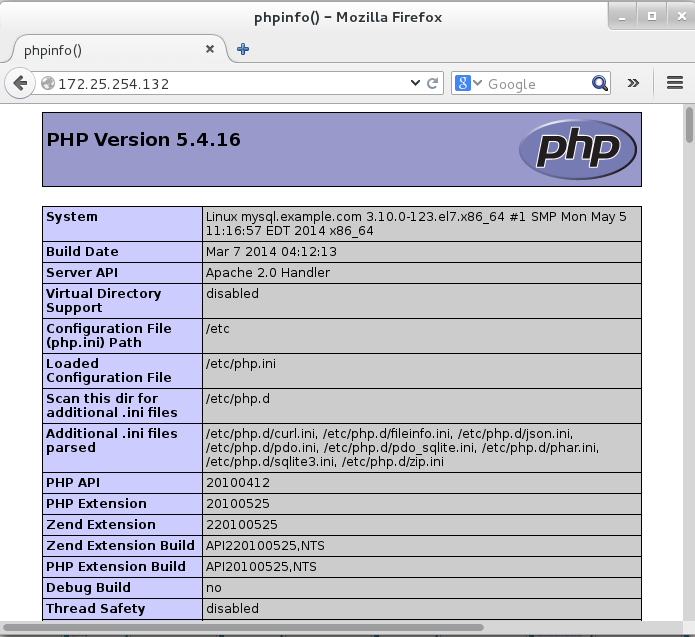Viewport: 695px width, 637px height.
Task: Click the vertical scrollbar thumb
Action: [x=689, y=125]
